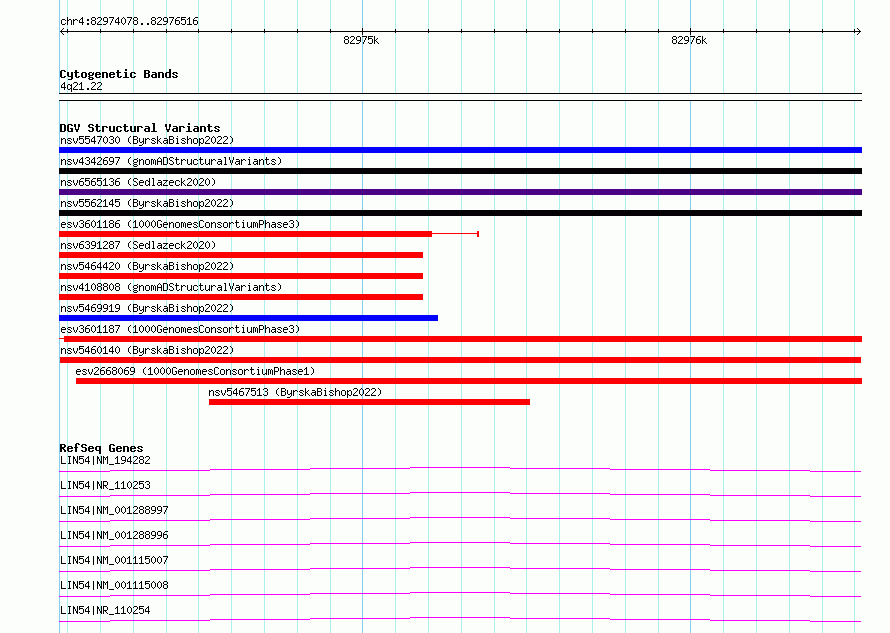Viewport: 890px width, 633px height.
Task: Click the red bar of nsv6391287
Action: coord(241,255)
